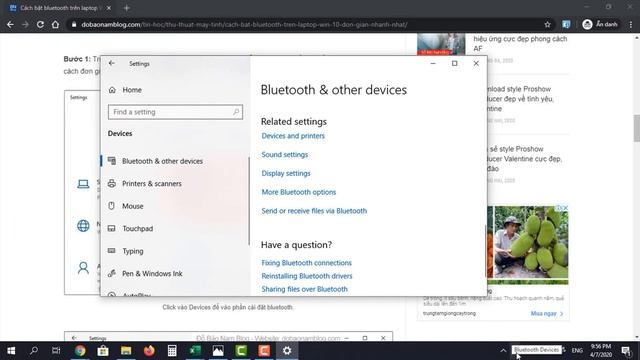Screen dimensions: 640x360
Task: Click the Chrome page vertical scrollbar thumb
Action: [636, 129]
